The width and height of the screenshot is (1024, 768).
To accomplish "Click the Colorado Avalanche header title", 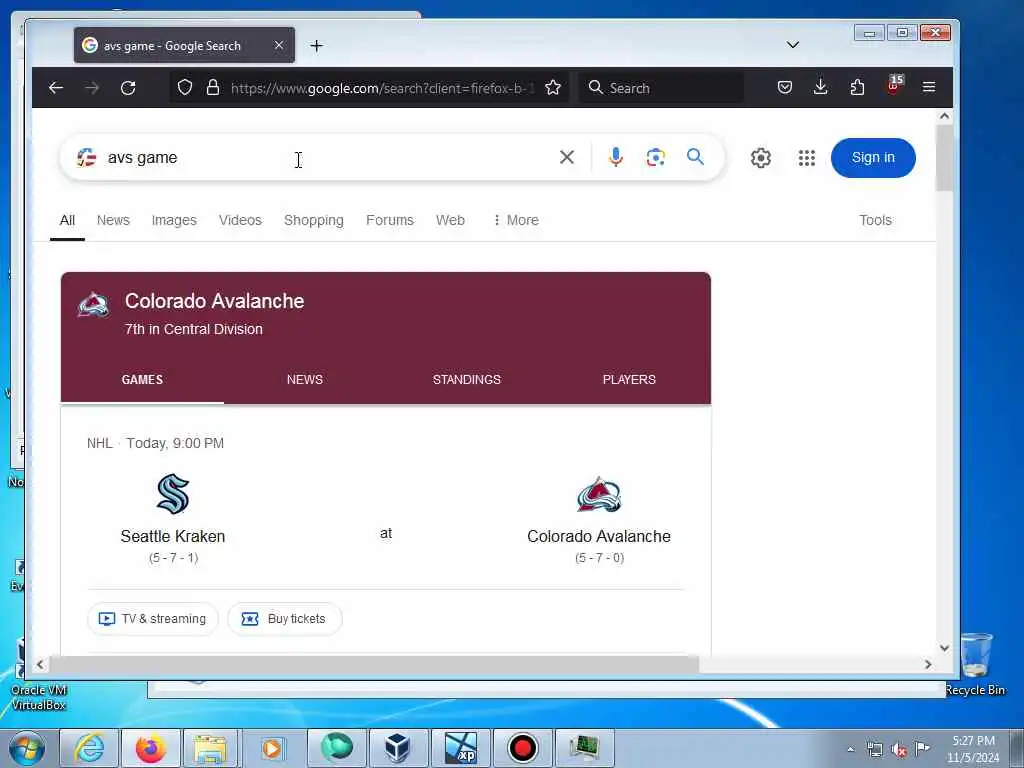I will coord(214,301).
